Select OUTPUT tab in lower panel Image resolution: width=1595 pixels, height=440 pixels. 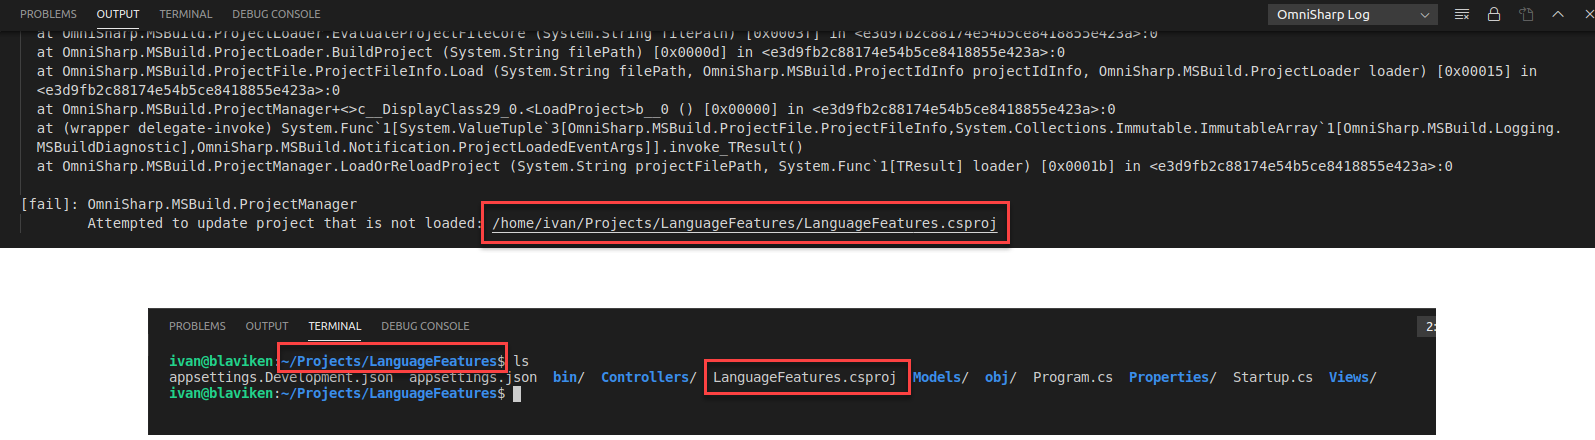(x=267, y=326)
